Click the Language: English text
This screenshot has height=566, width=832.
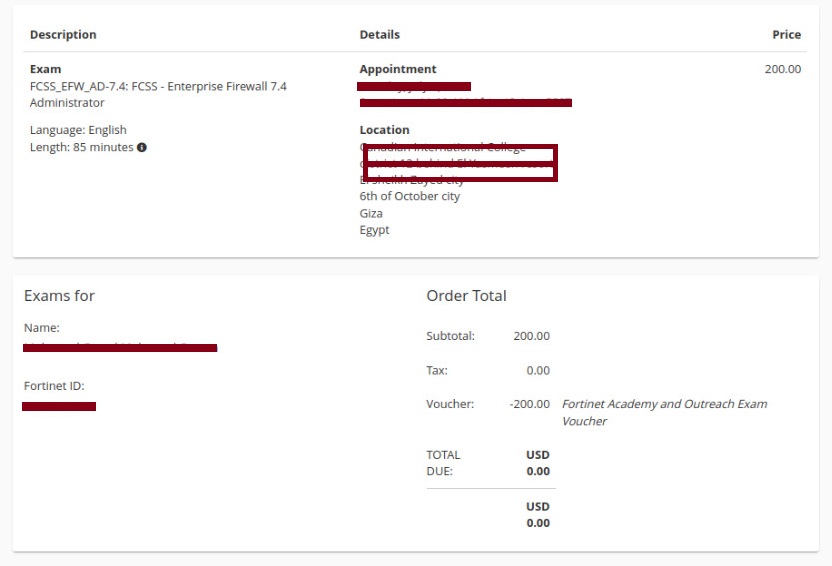(78, 130)
